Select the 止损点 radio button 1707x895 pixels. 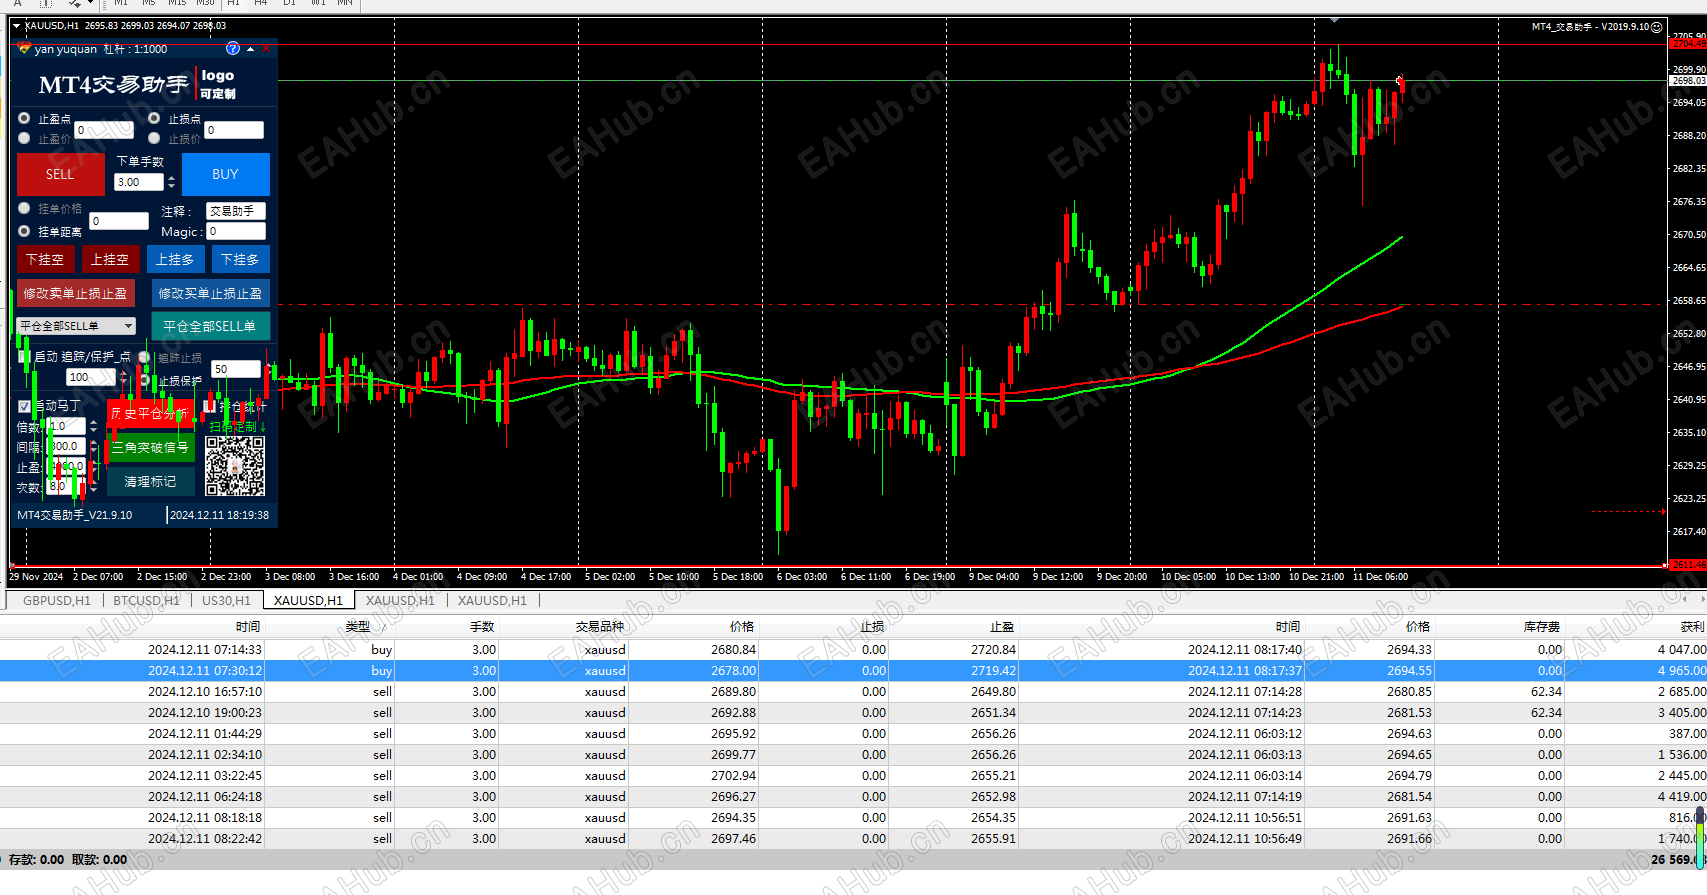[154, 118]
